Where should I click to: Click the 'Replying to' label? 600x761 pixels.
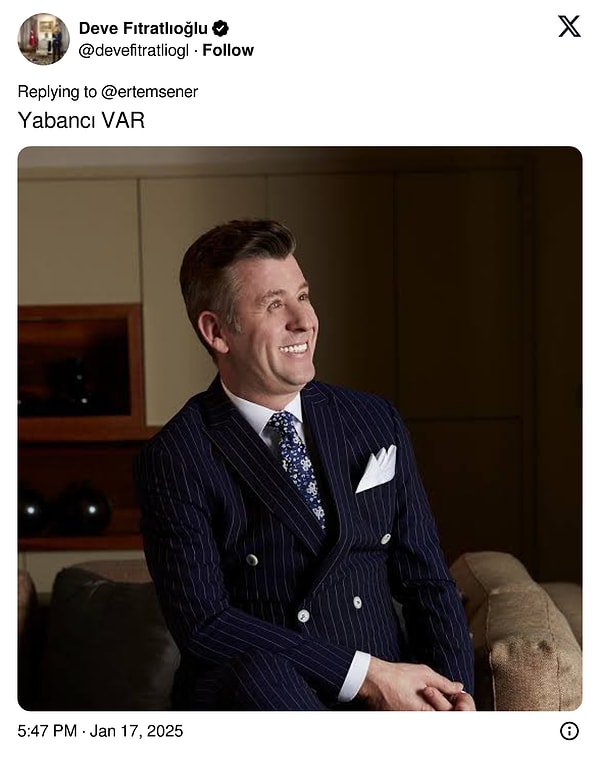pyautogui.click(x=57, y=92)
